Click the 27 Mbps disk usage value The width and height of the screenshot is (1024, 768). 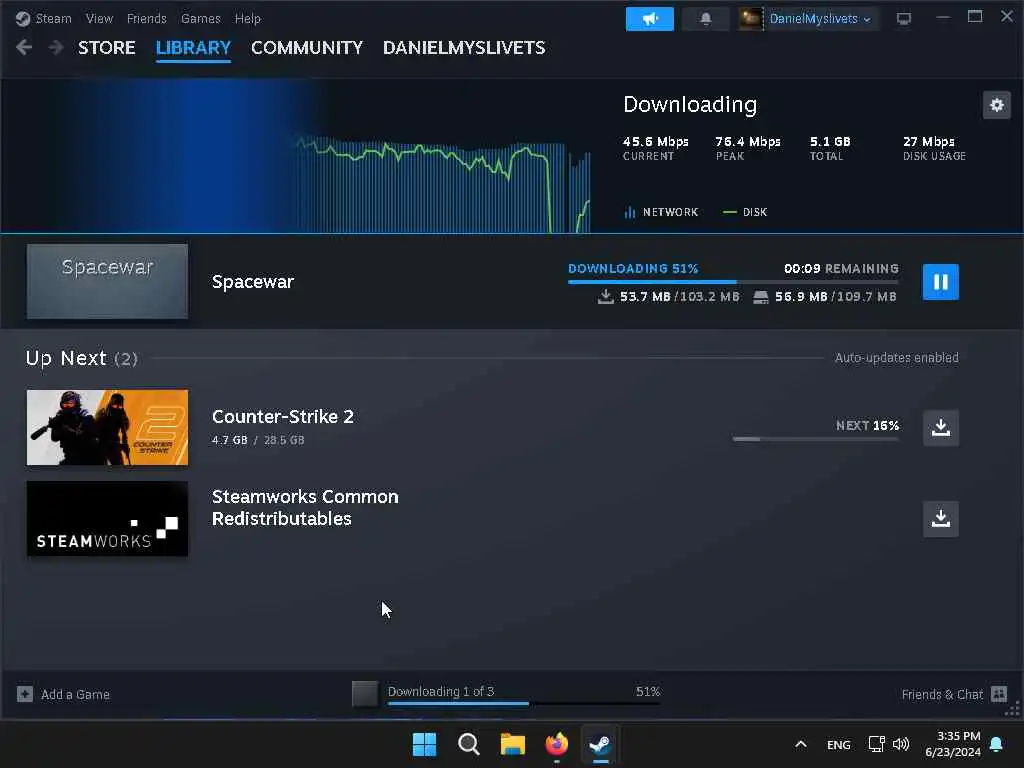929,142
